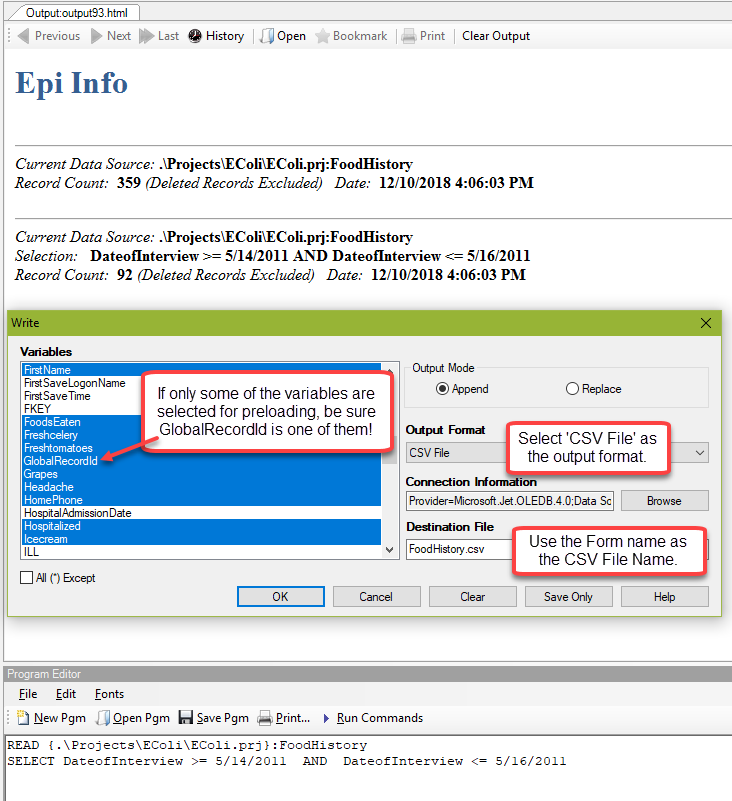Click OK in Write dialog
This screenshot has height=801, width=732.
point(280,597)
